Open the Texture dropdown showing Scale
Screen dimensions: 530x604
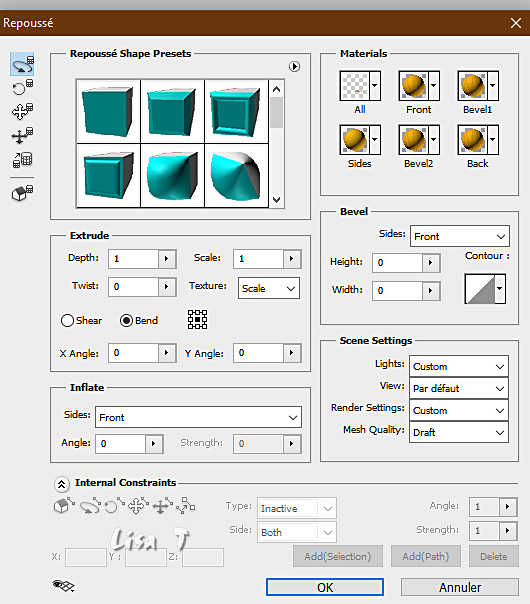pyautogui.click(x=268, y=289)
